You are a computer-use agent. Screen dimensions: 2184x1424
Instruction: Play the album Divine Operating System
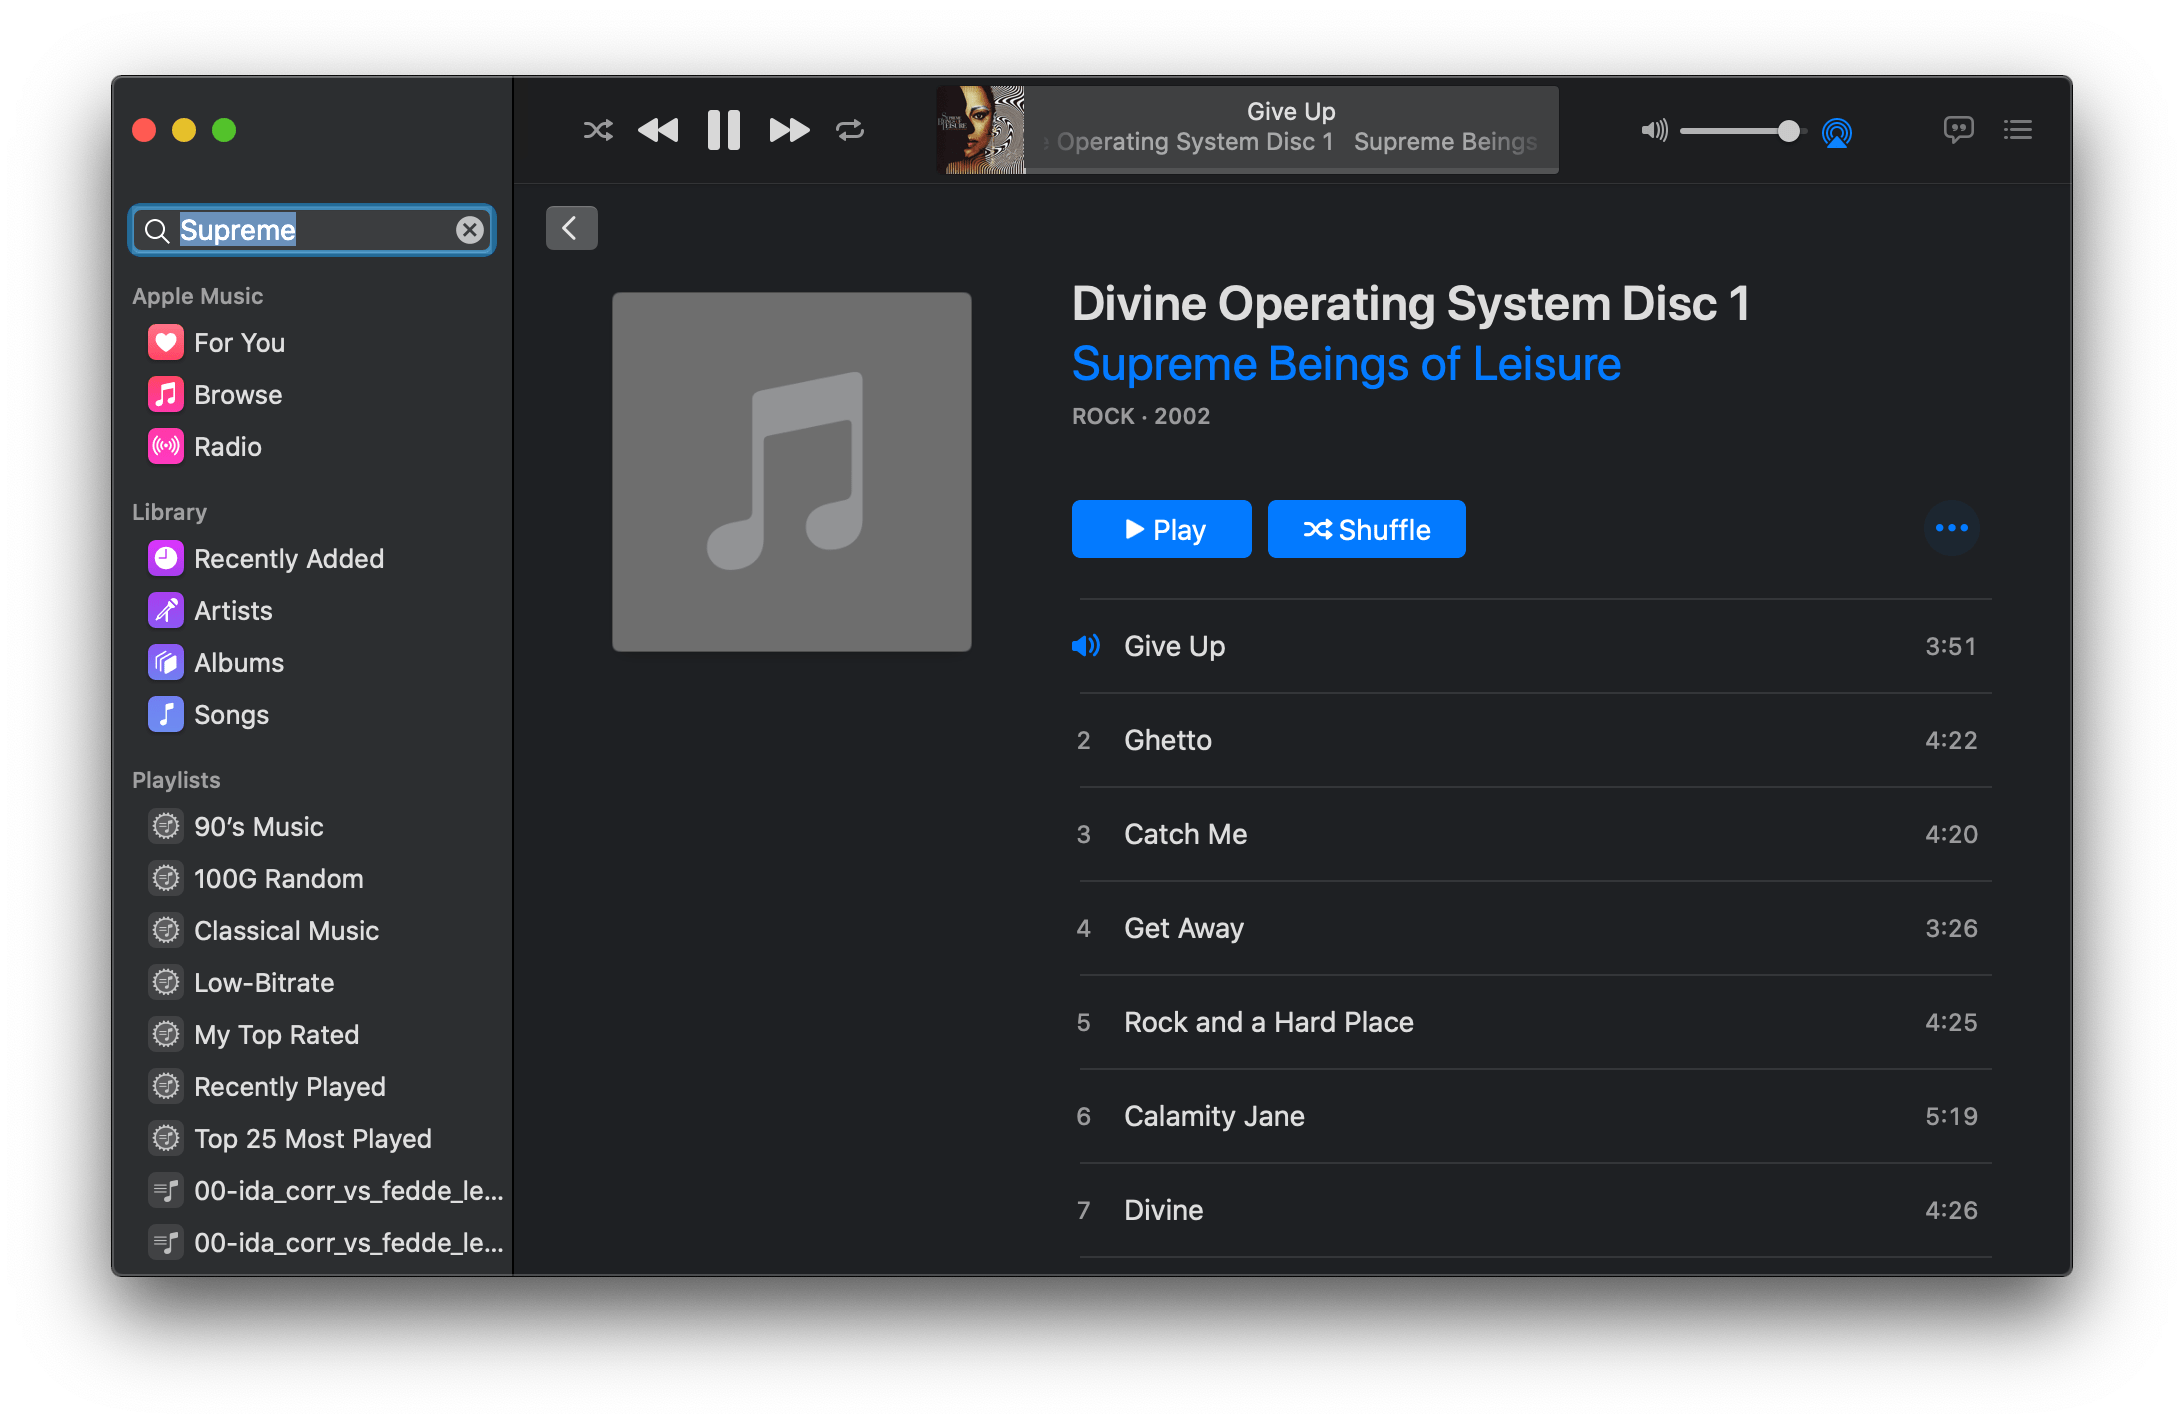pyautogui.click(x=1160, y=528)
